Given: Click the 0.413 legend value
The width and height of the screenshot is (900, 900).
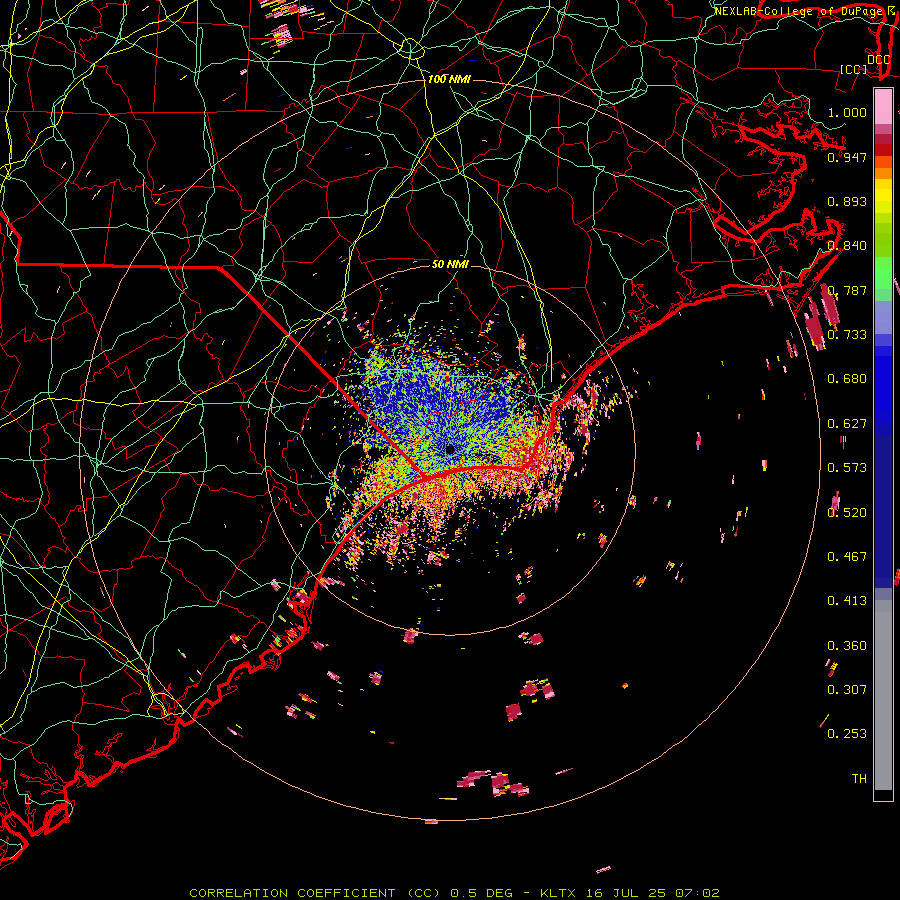Looking at the screenshot, I should tap(847, 601).
